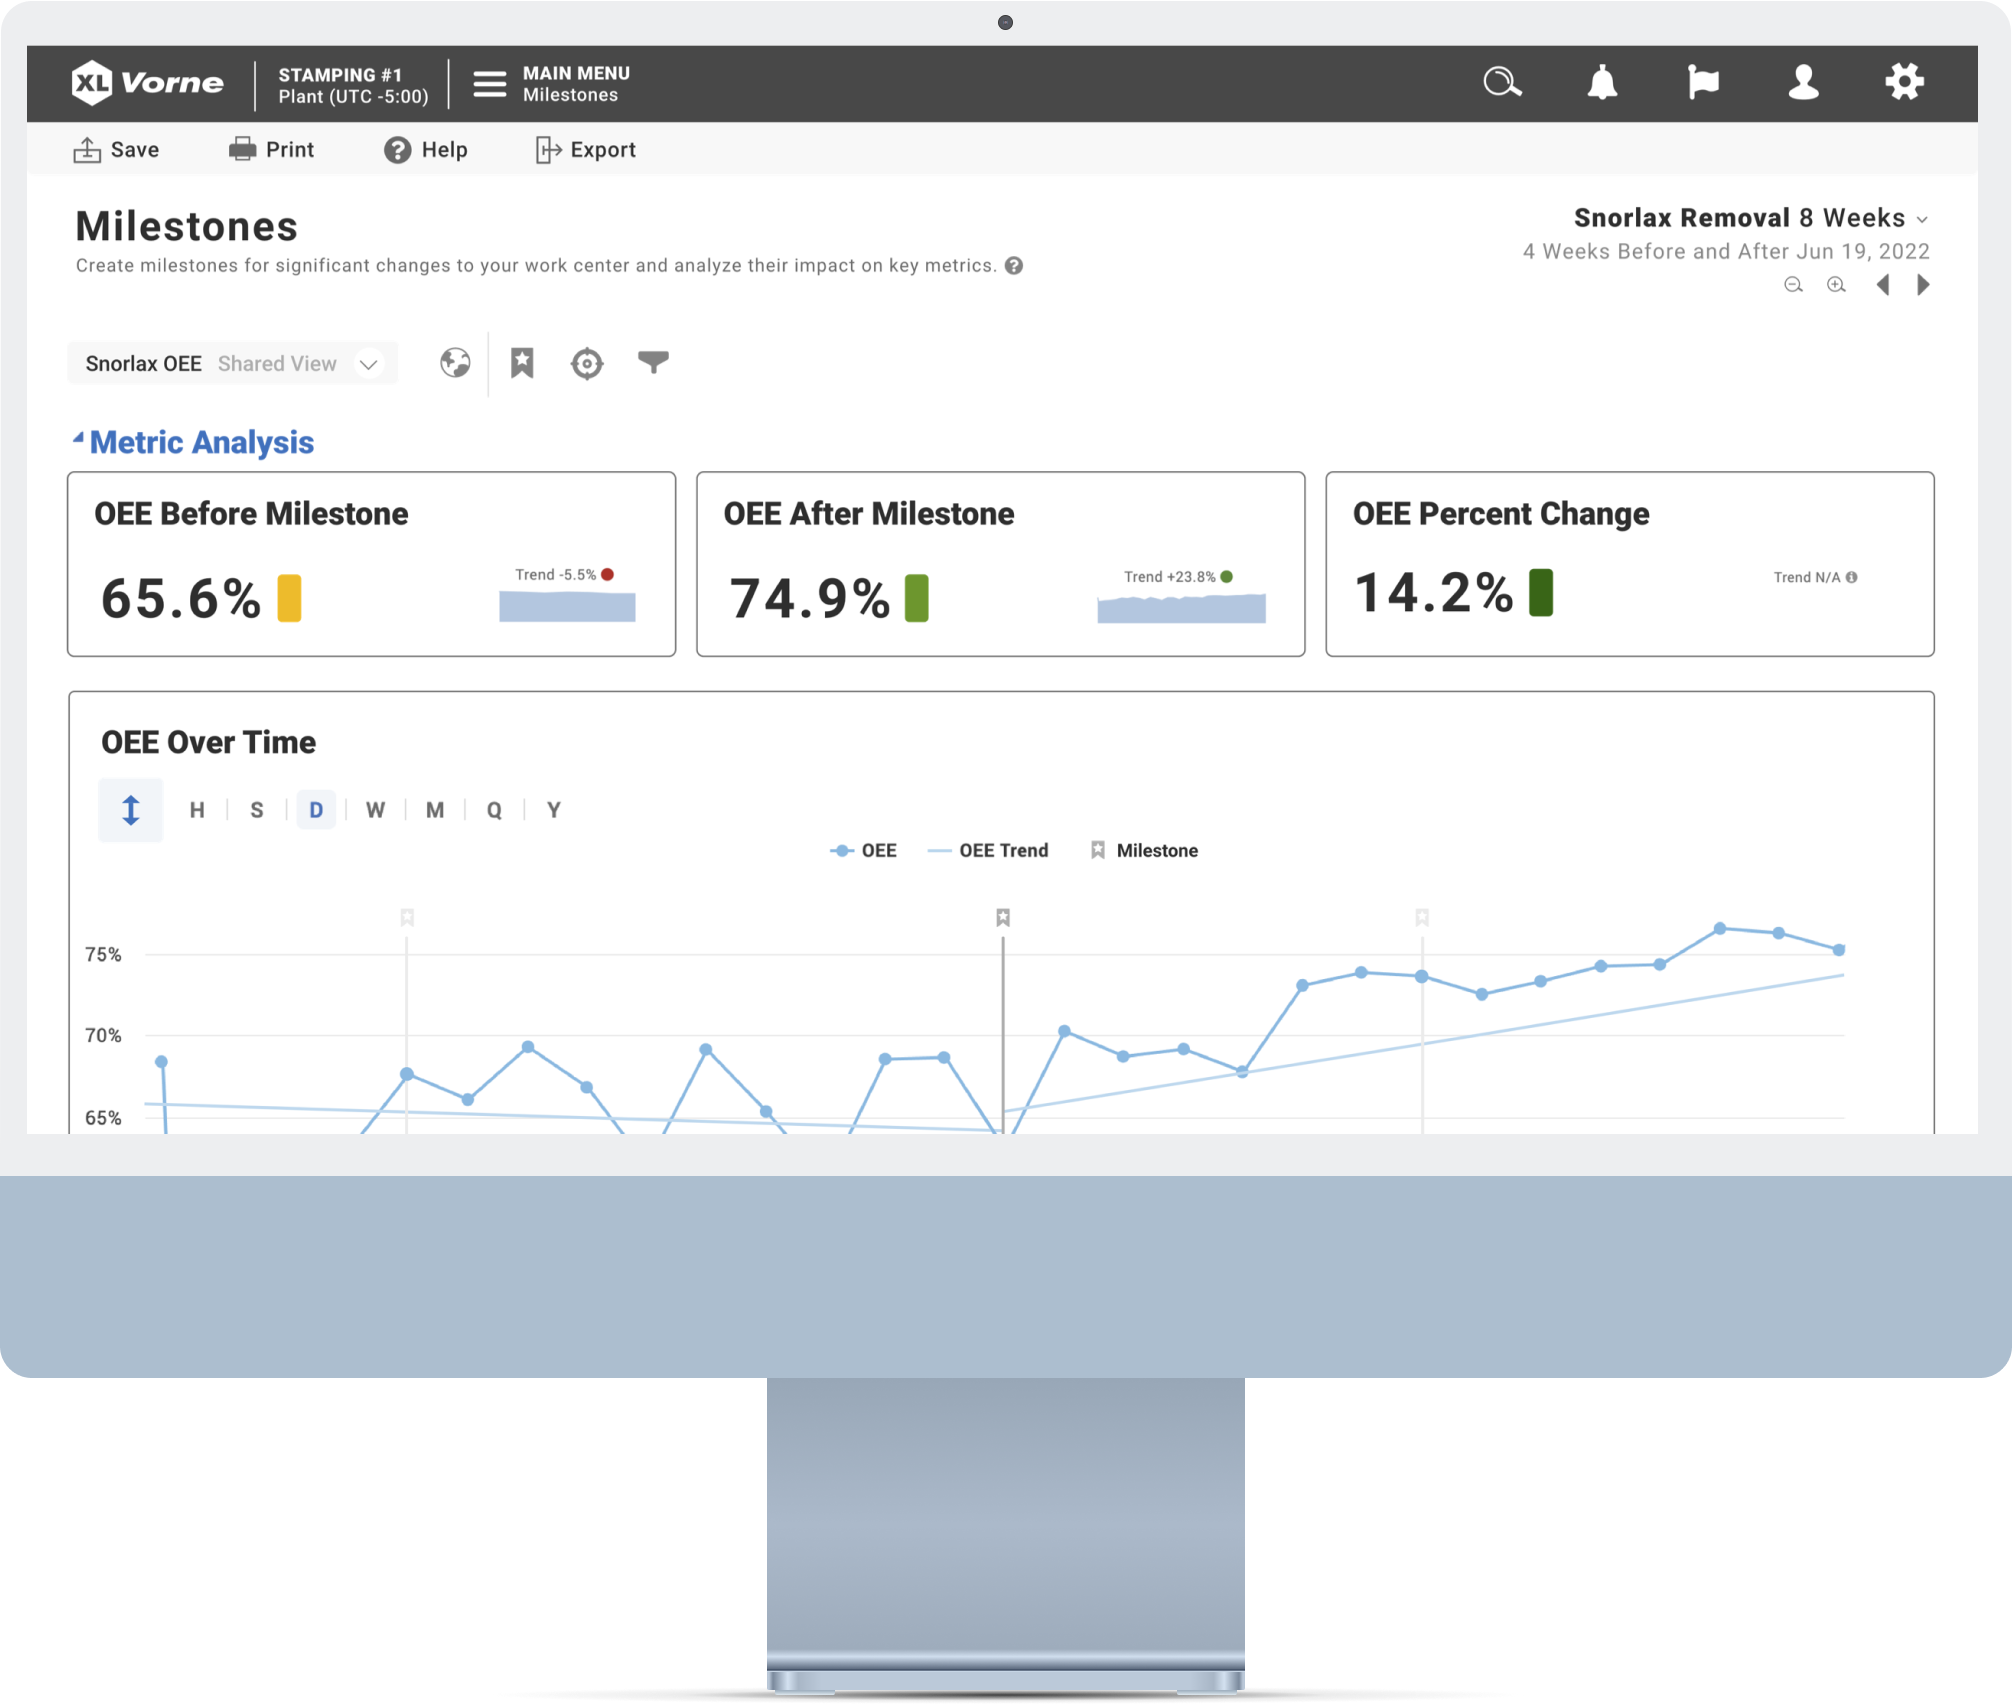This screenshot has height=1704, width=2012.
Task: Click the Print button in the top toolbar
Action: [287, 150]
